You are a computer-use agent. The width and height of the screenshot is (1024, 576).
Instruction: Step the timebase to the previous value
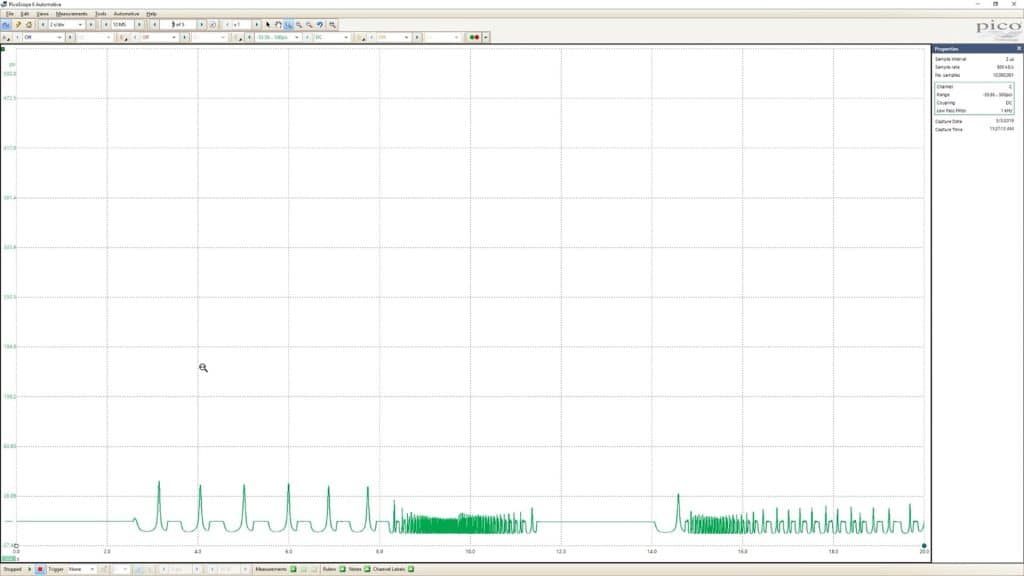click(x=43, y=25)
